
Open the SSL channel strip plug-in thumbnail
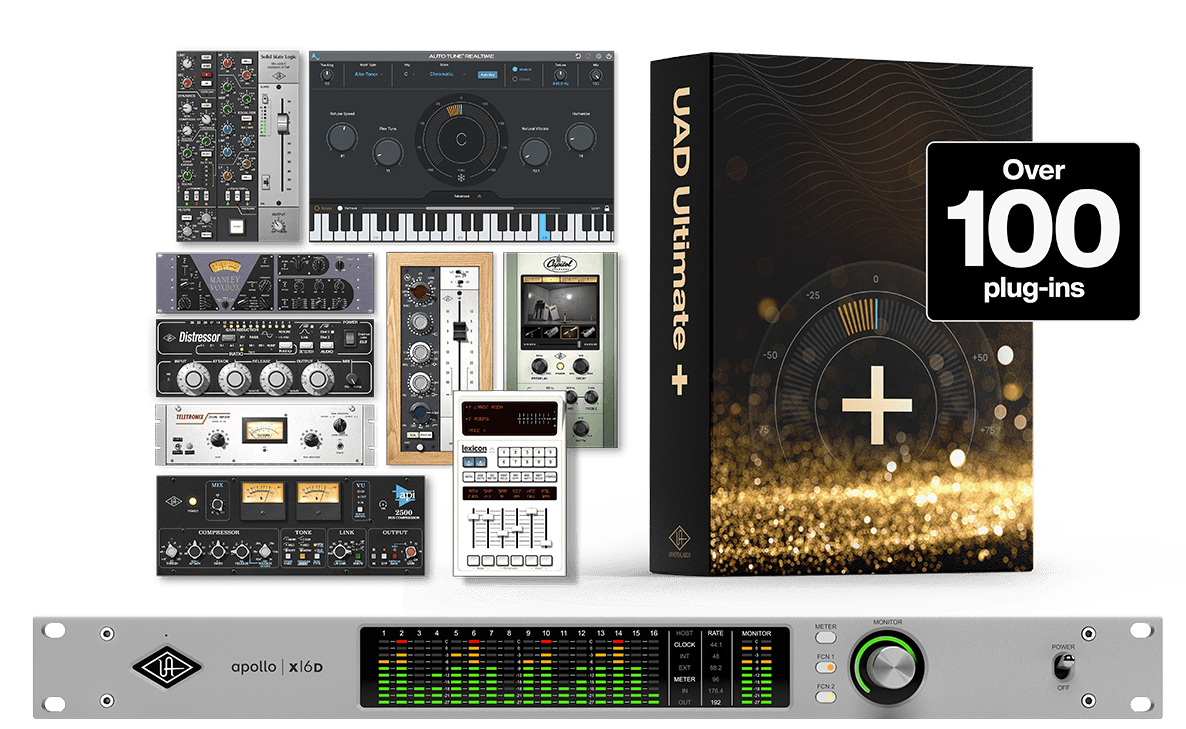tap(238, 147)
